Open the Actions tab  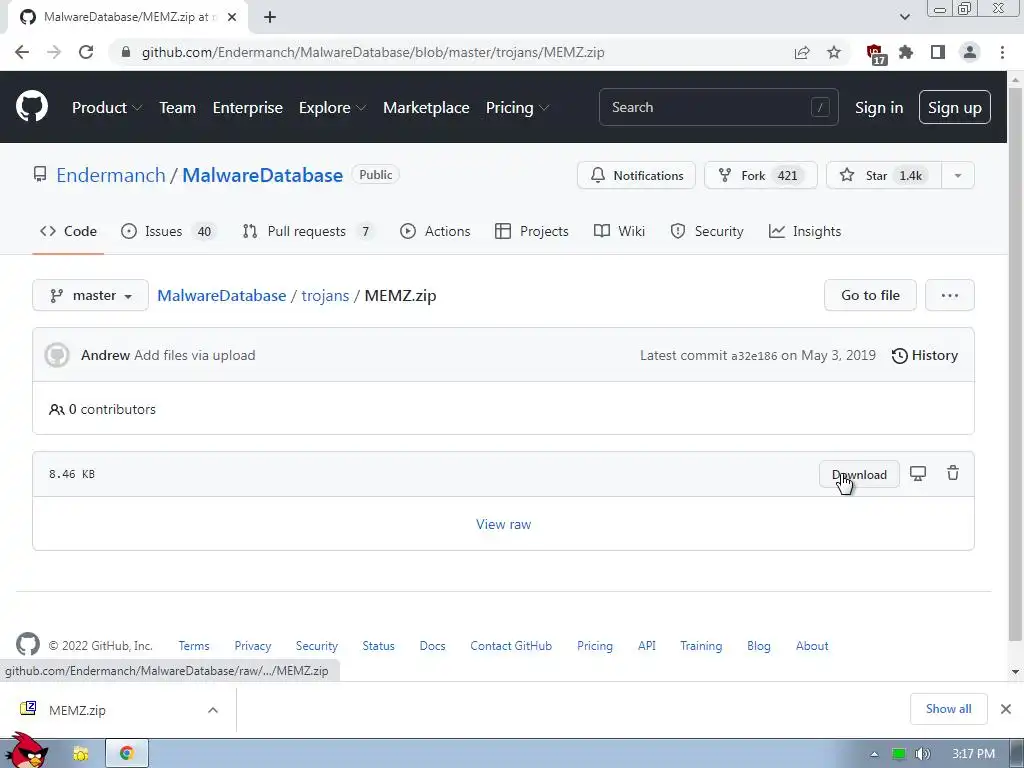click(435, 231)
